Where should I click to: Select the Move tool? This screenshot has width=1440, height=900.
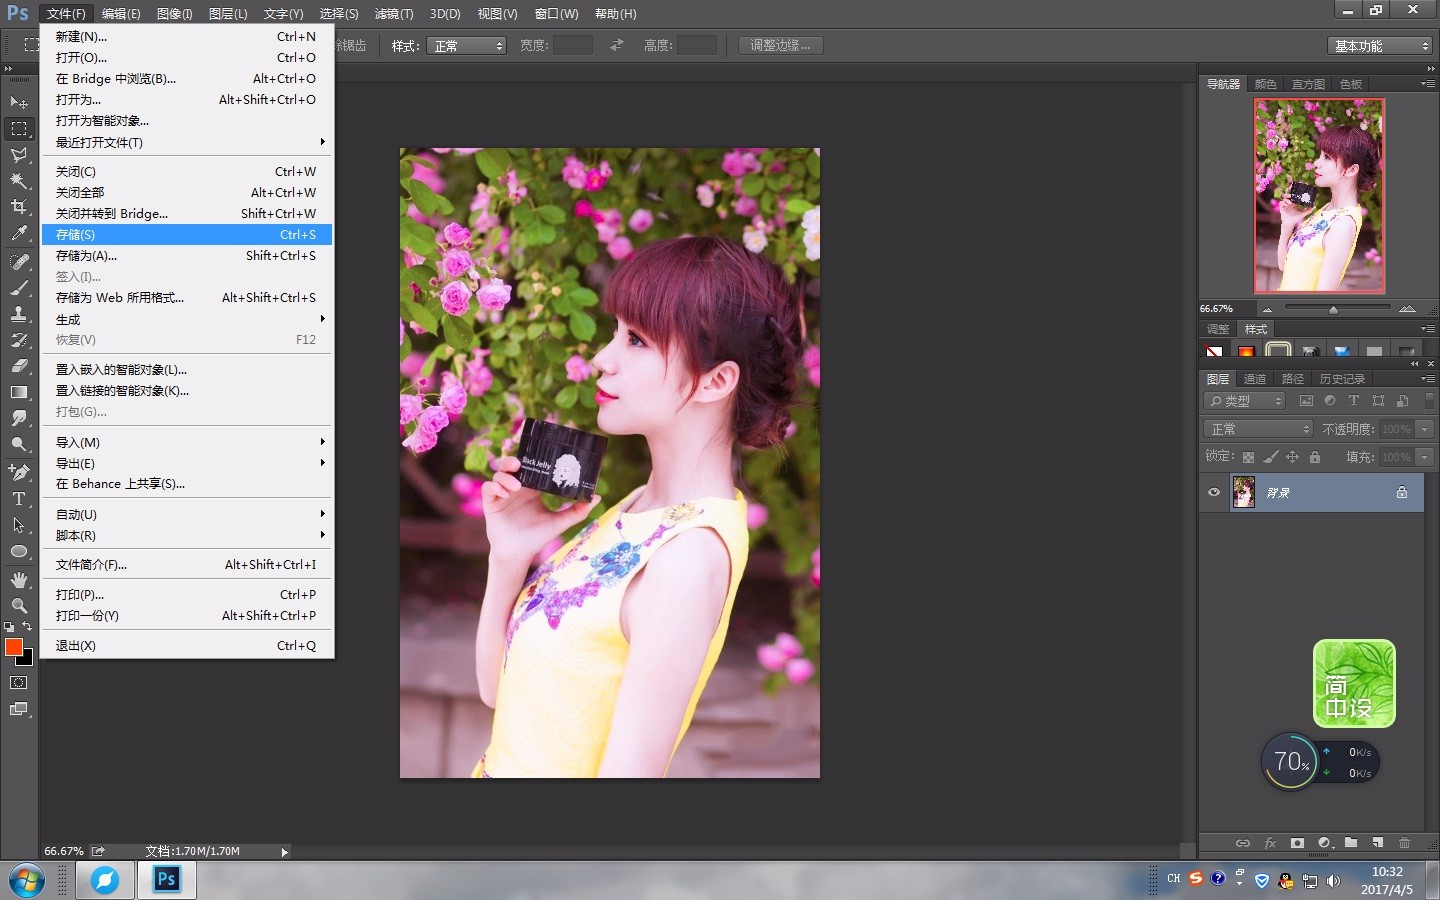19,102
